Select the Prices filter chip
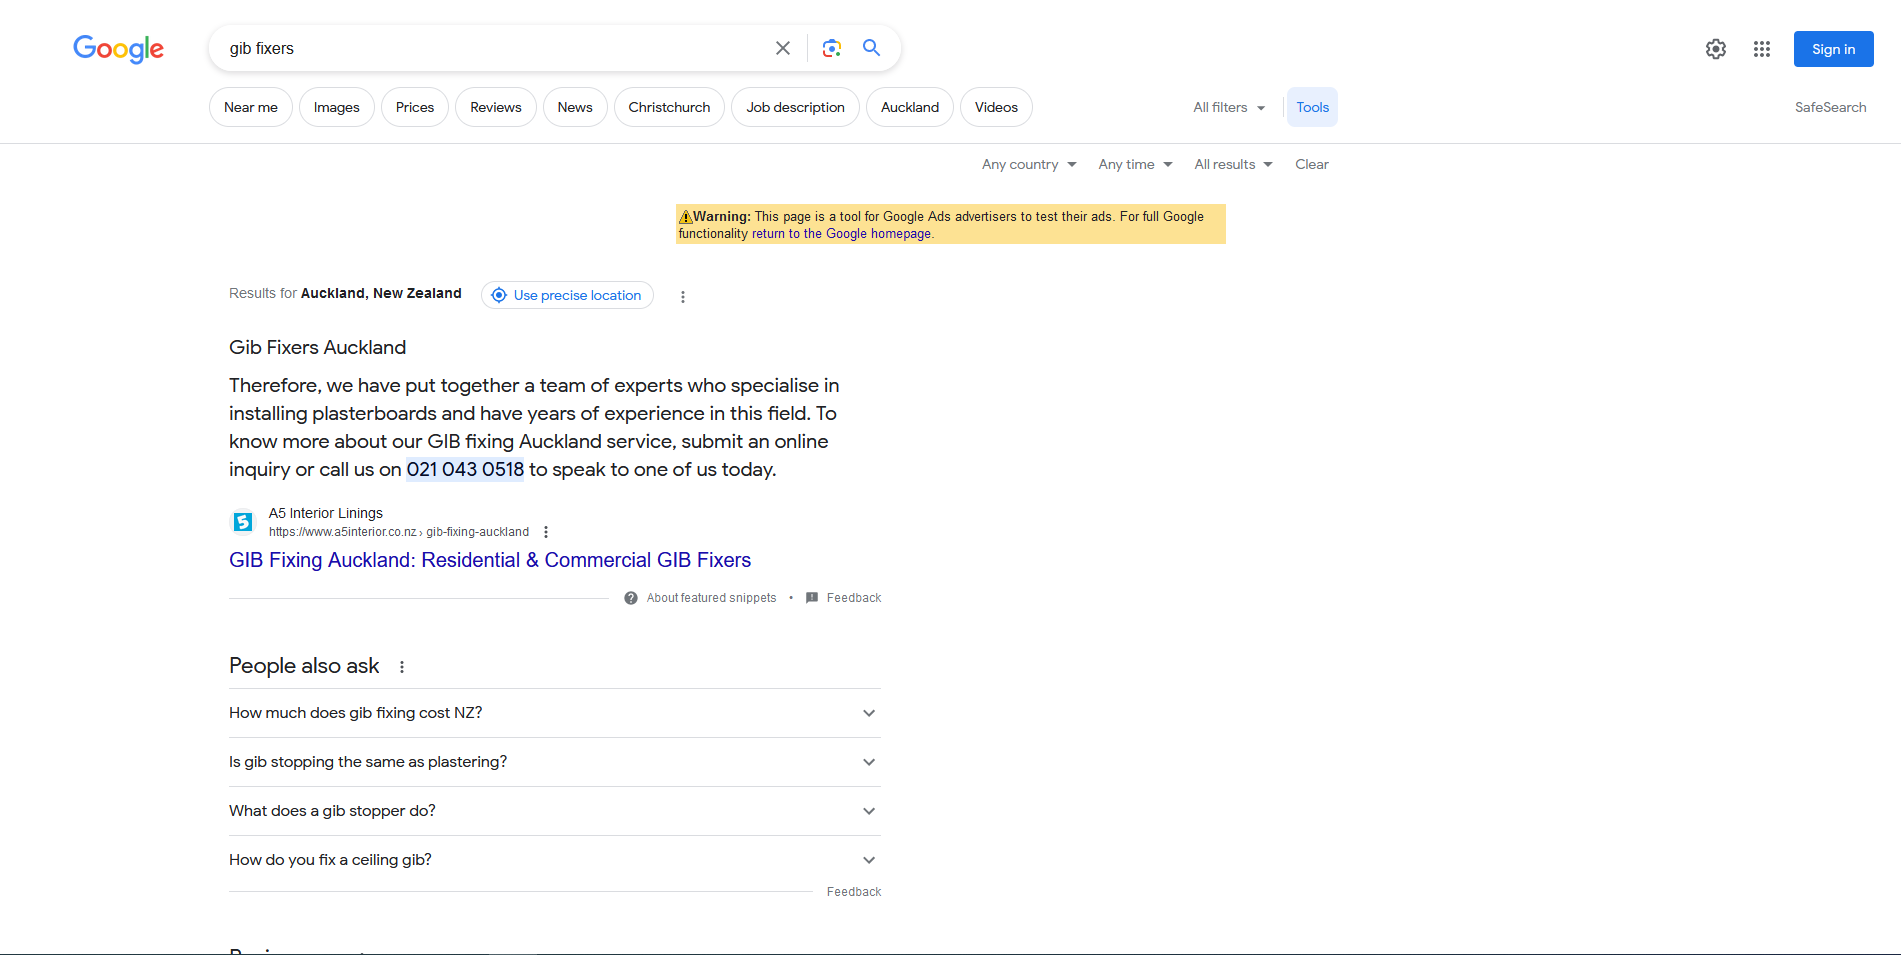The height and width of the screenshot is (955, 1901). click(415, 107)
